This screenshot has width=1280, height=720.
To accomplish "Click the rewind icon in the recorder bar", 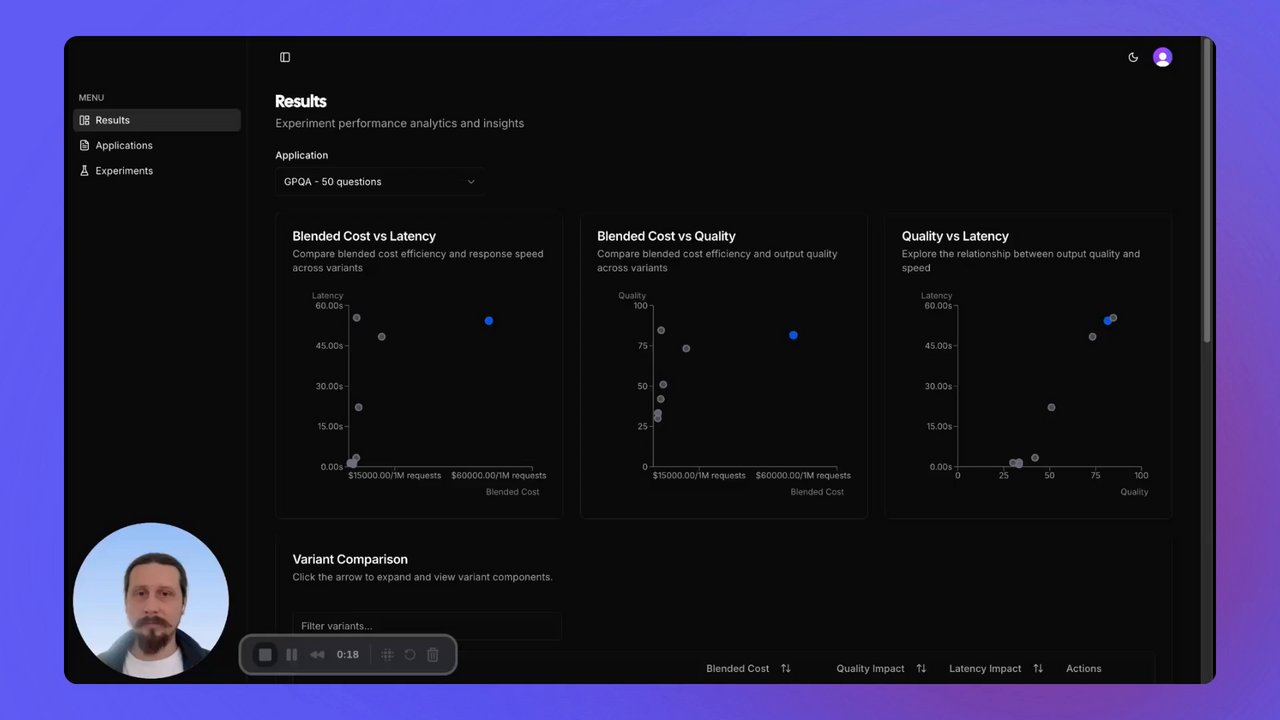I will [x=317, y=655].
